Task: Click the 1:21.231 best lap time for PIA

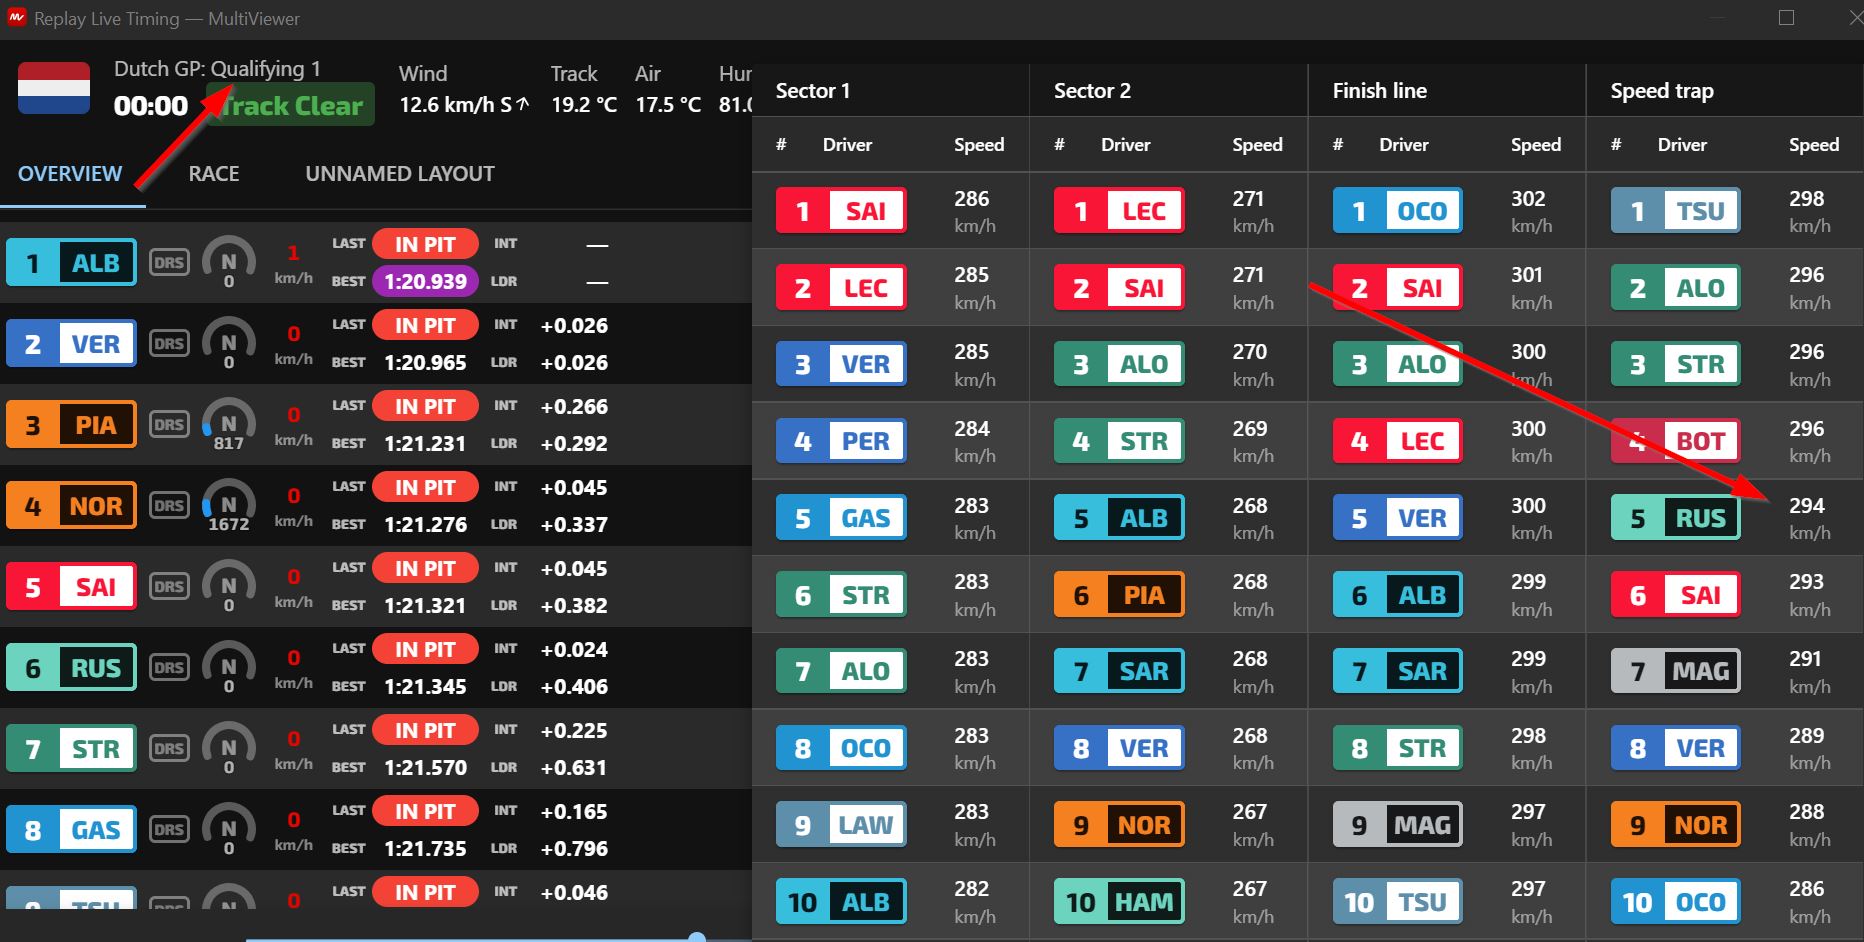Action: coord(425,444)
